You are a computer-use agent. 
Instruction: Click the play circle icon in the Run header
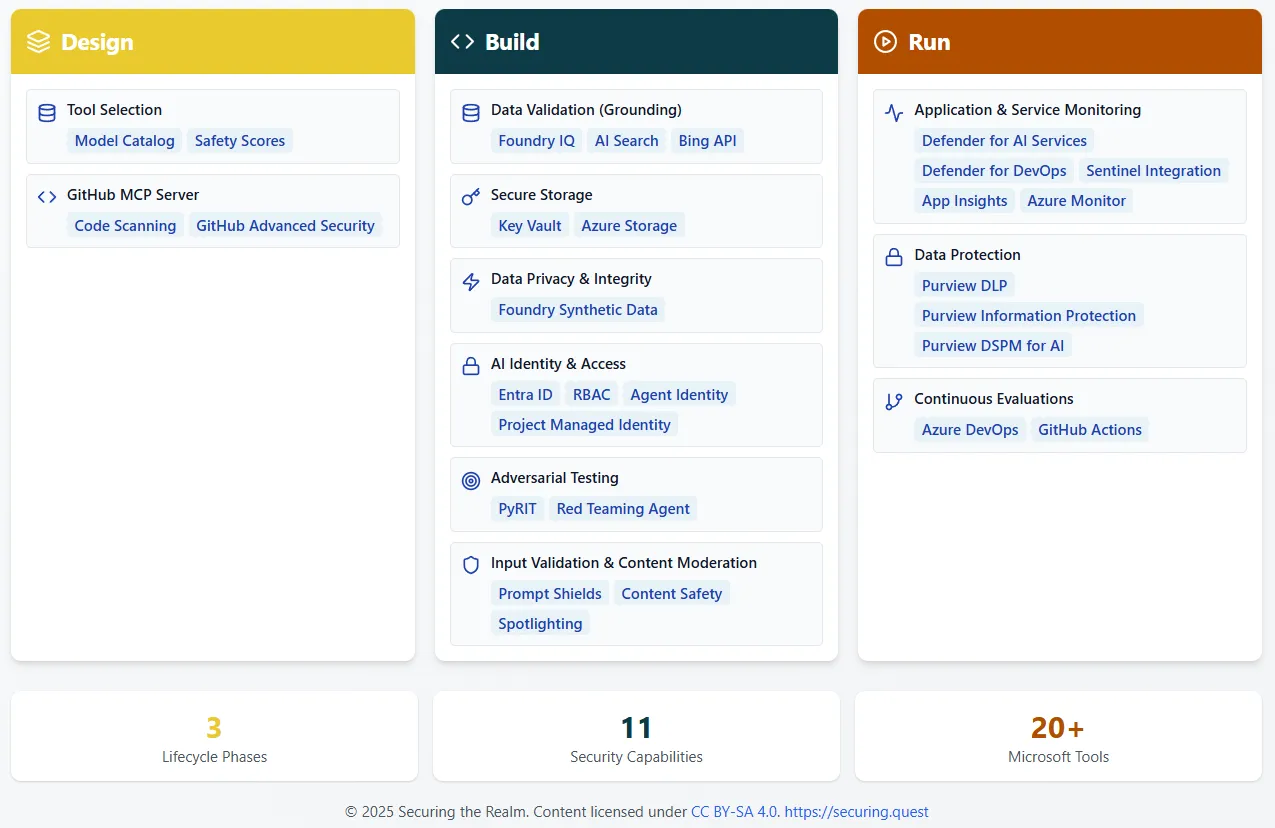click(885, 41)
